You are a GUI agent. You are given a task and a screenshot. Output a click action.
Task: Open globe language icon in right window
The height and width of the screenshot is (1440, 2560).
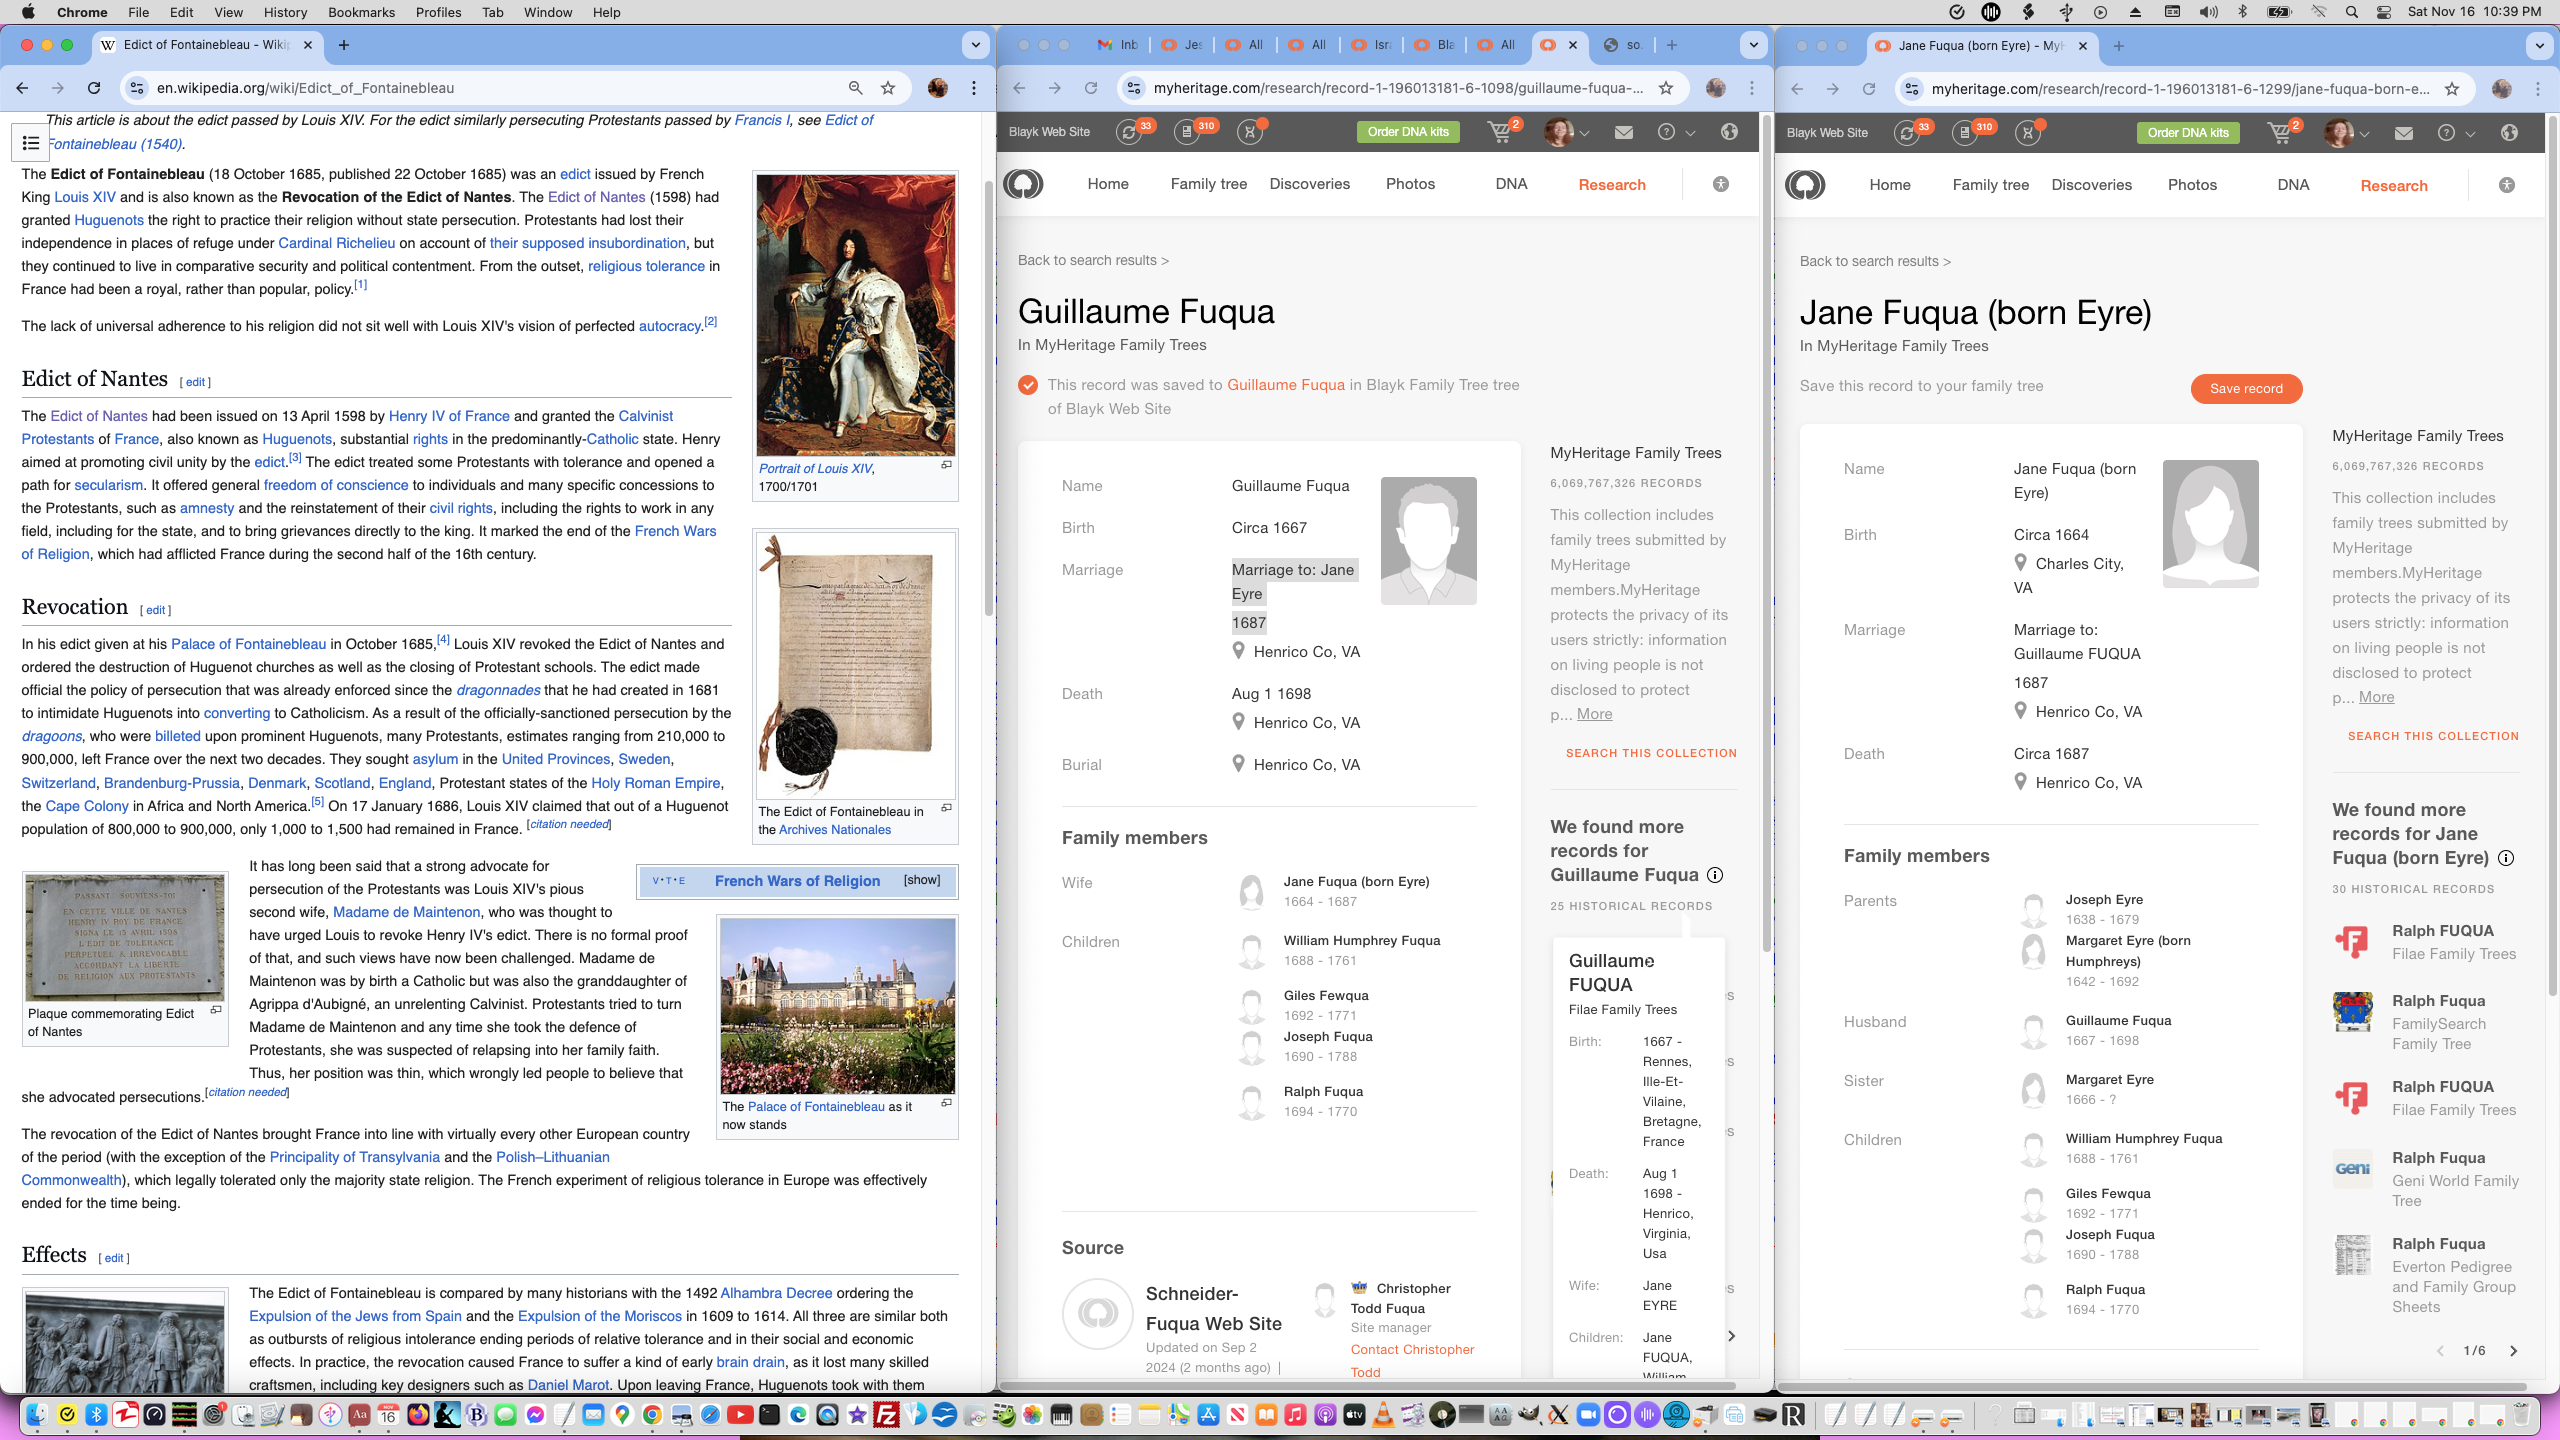[x=2509, y=133]
